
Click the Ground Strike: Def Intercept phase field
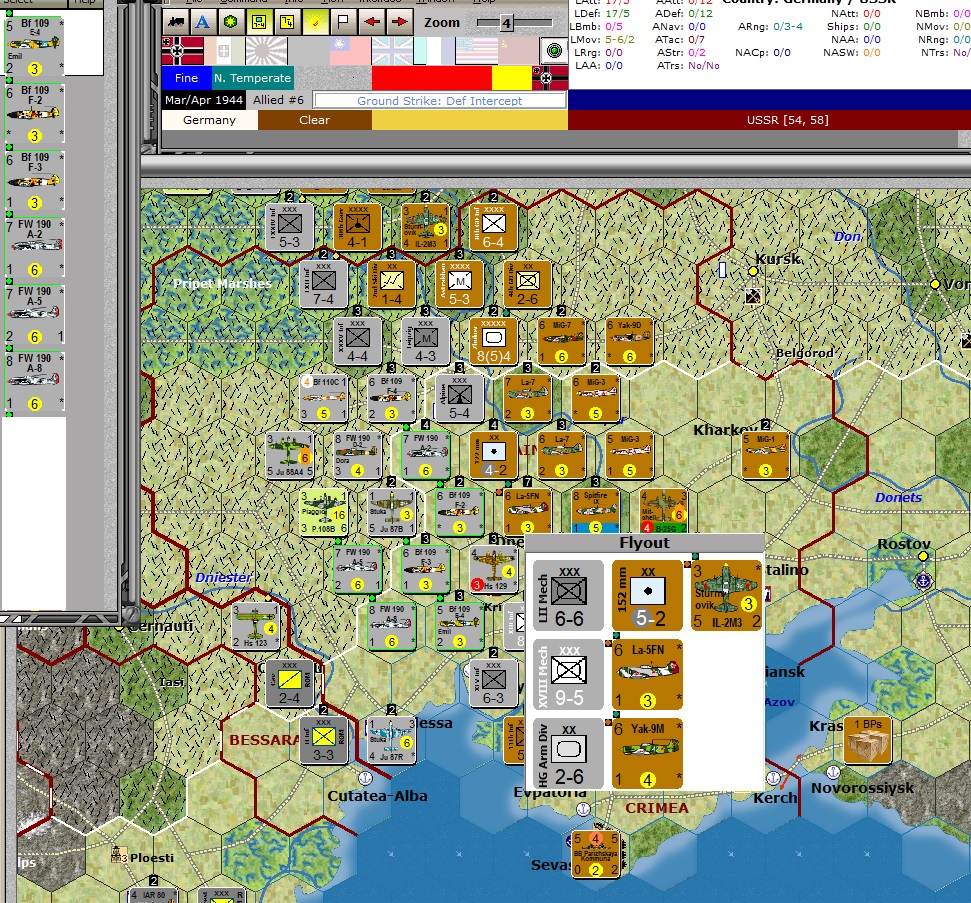[x=439, y=100]
